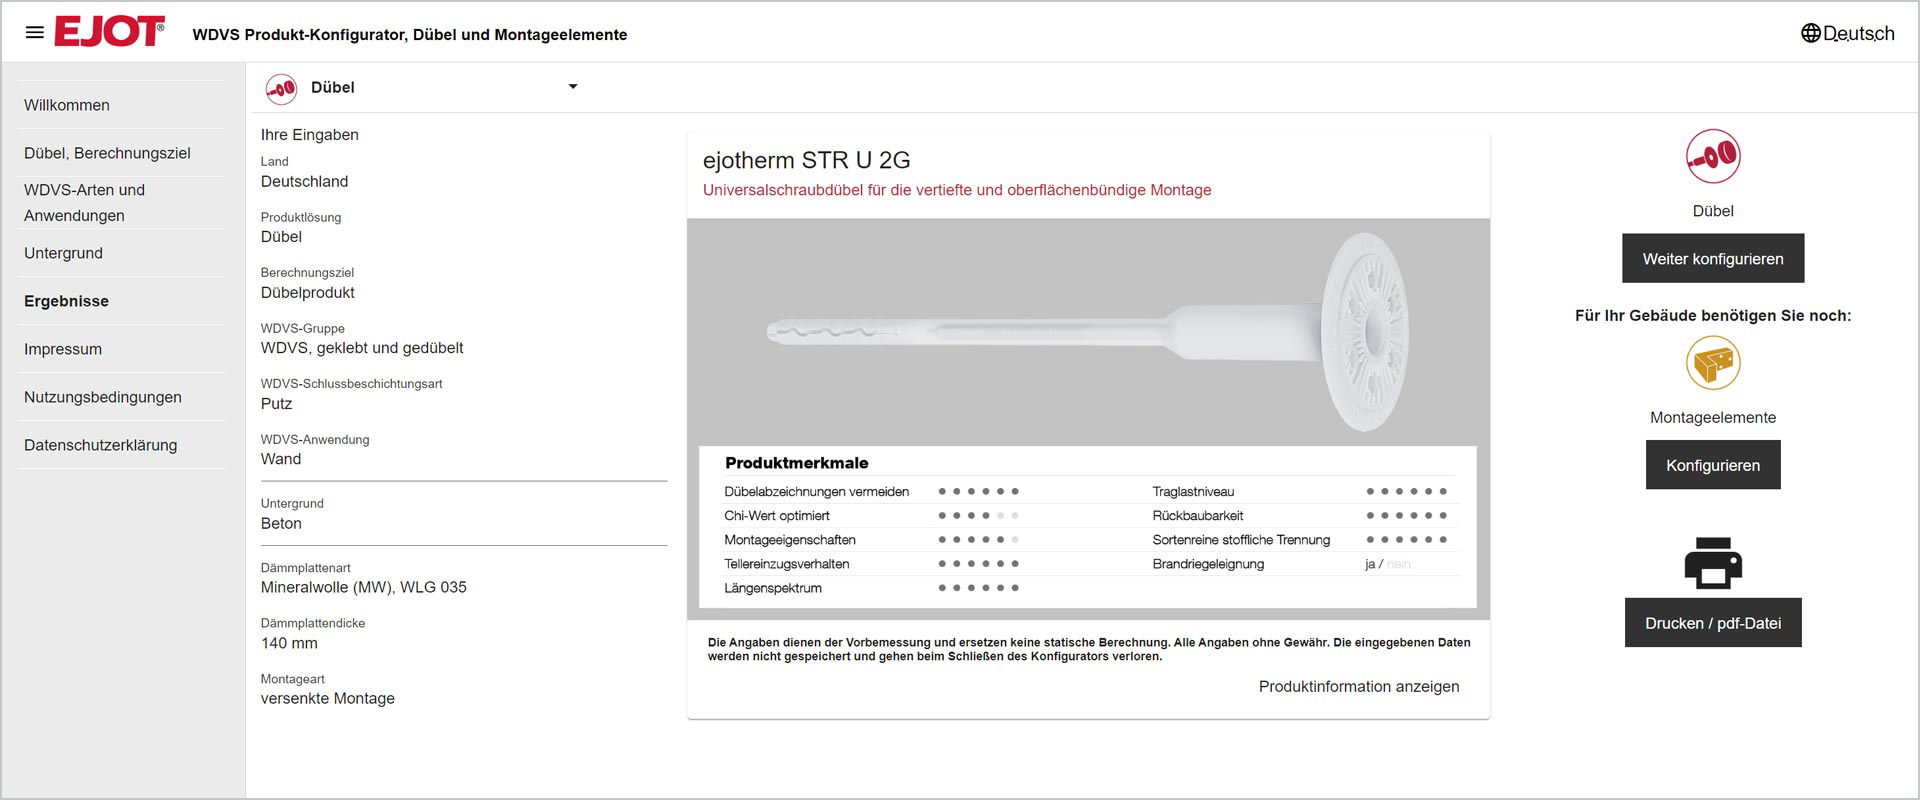Click the Ihre Eingaben heading
The width and height of the screenshot is (1920, 800).
point(310,135)
